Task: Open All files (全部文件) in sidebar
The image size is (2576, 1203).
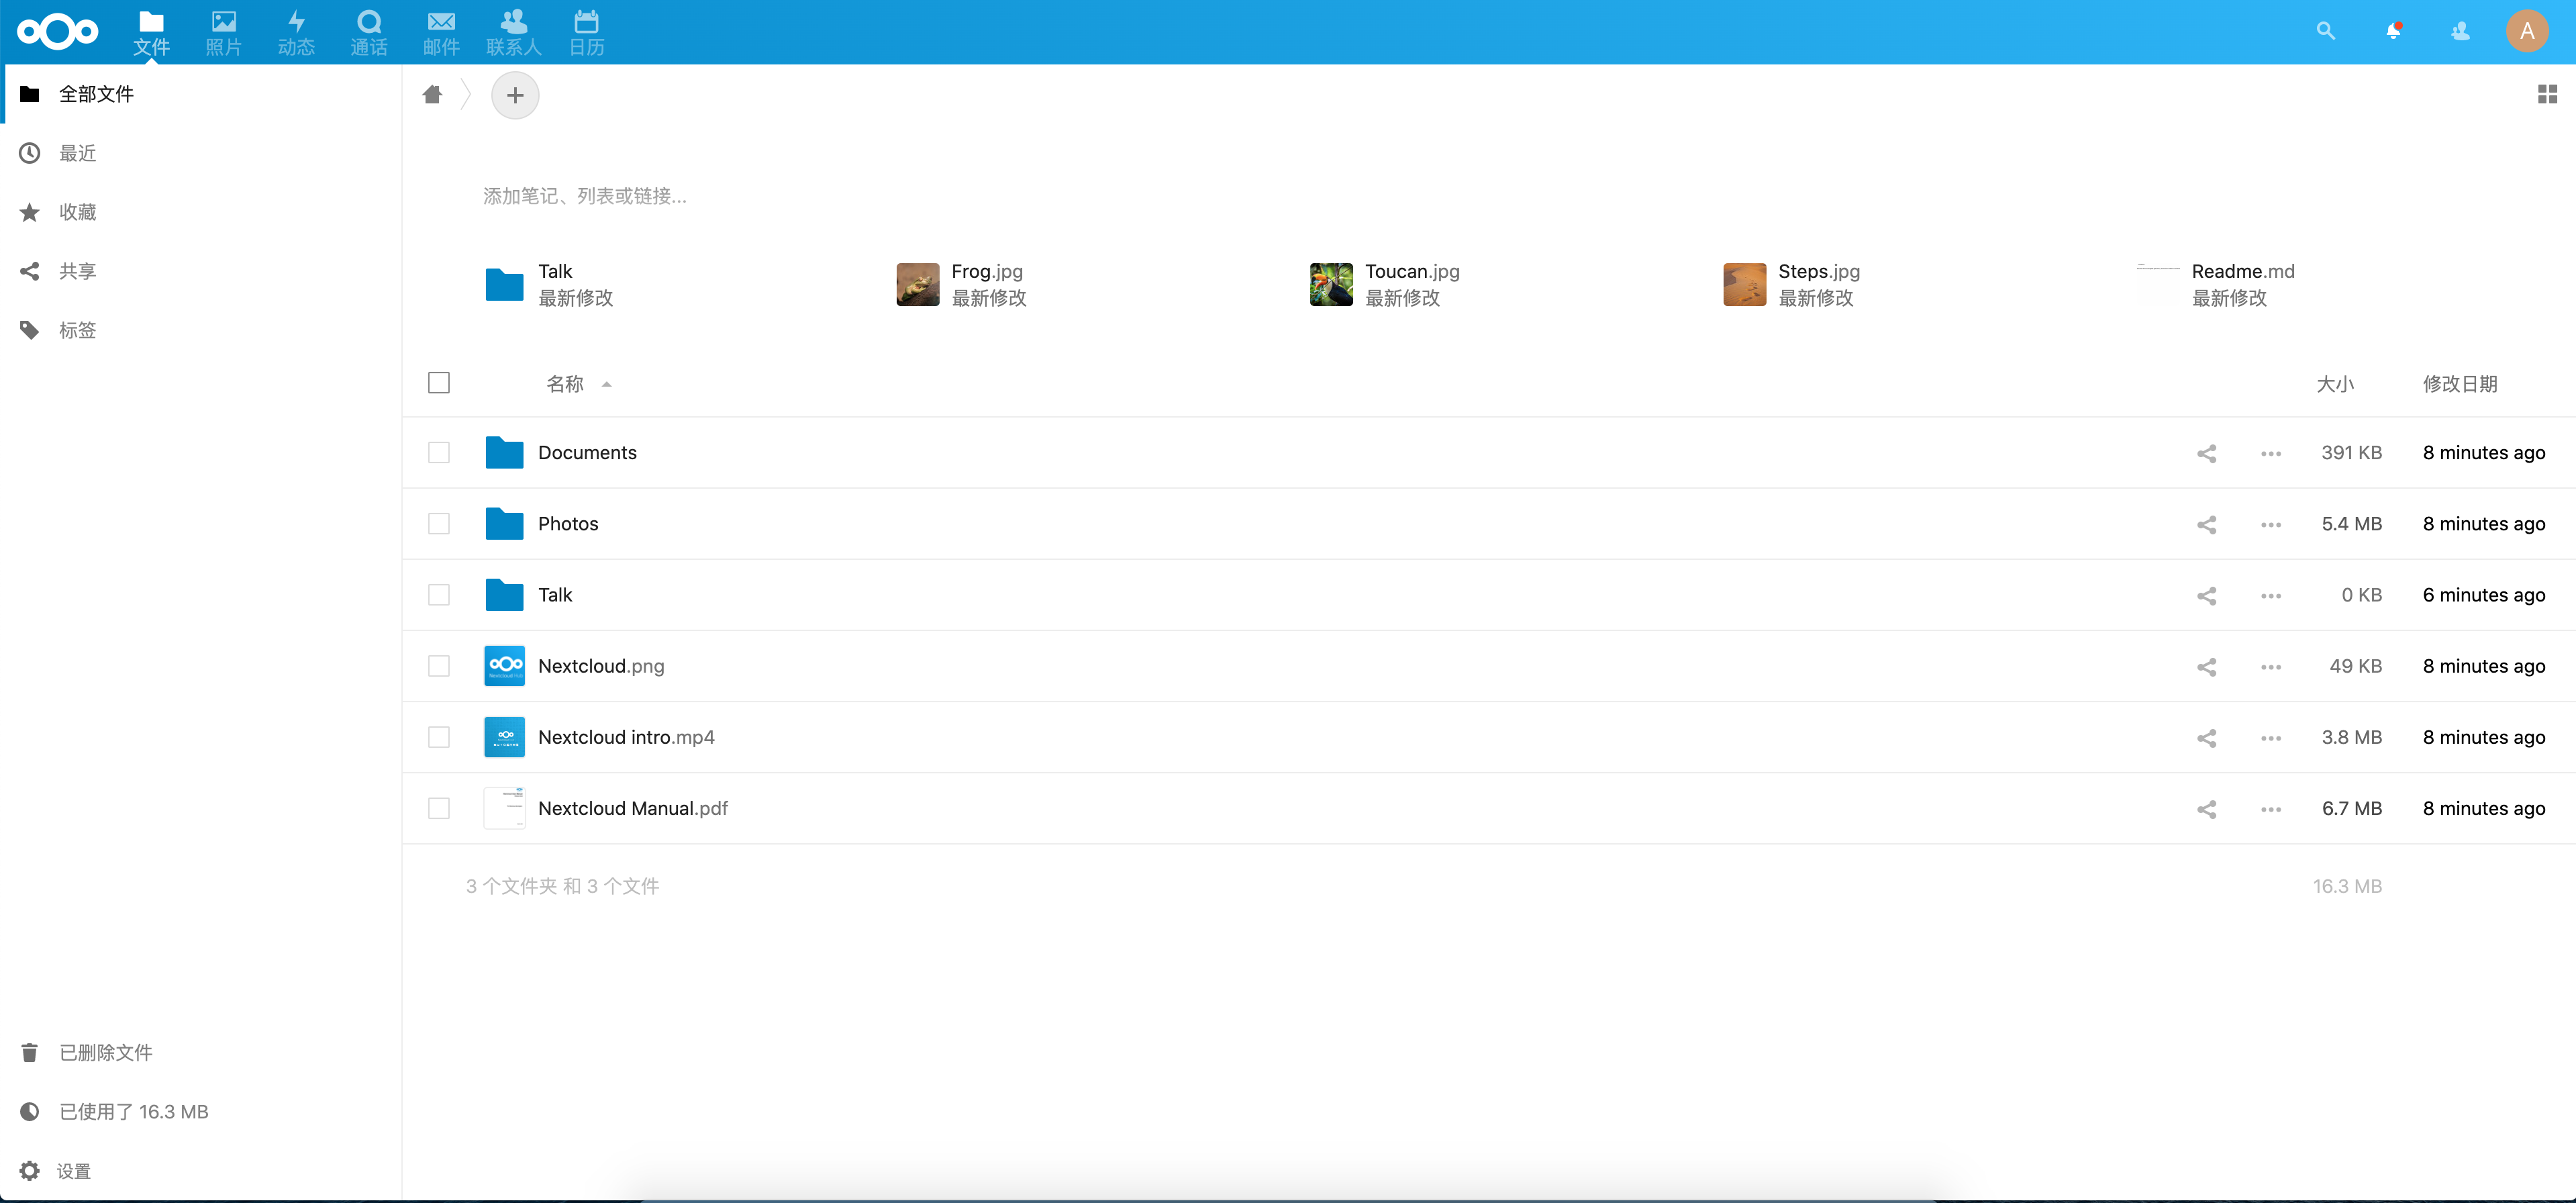Action: (x=201, y=94)
